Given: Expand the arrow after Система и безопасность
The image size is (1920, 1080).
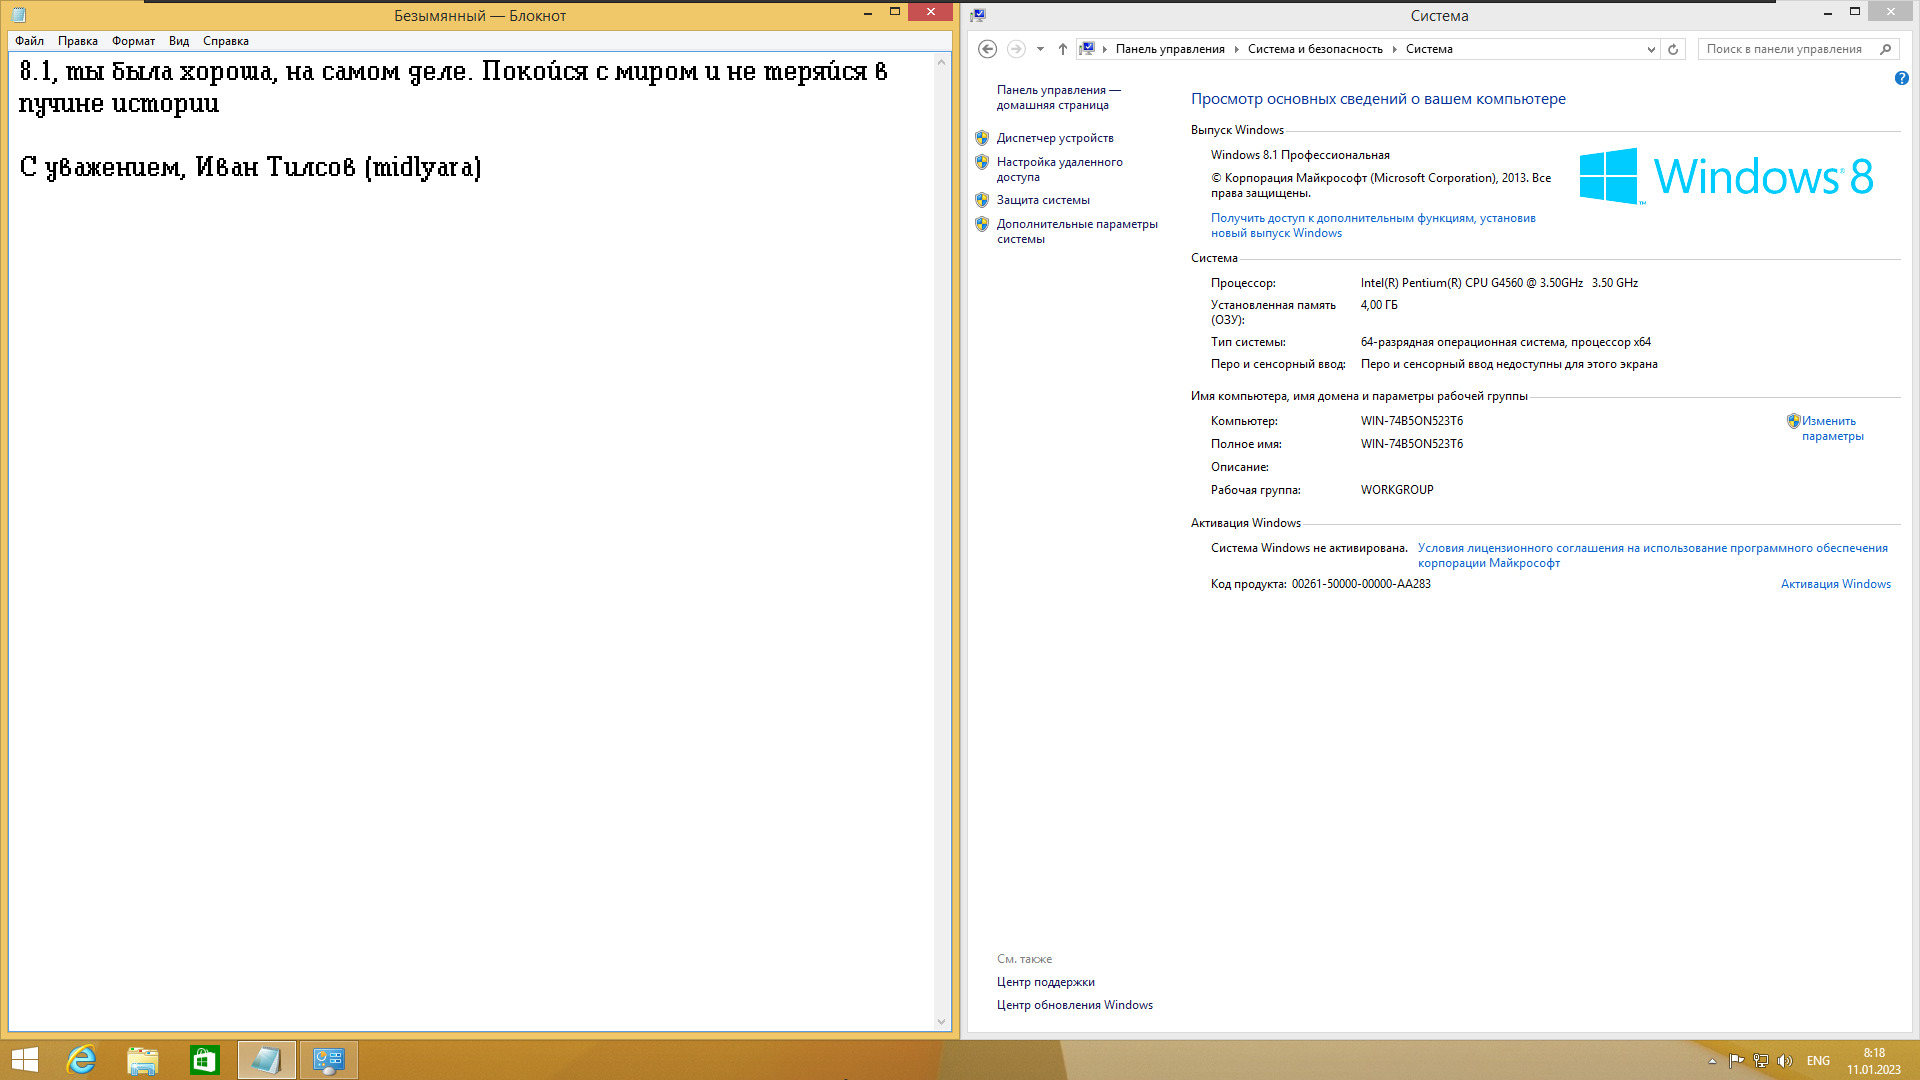Looking at the screenshot, I should [x=1394, y=49].
